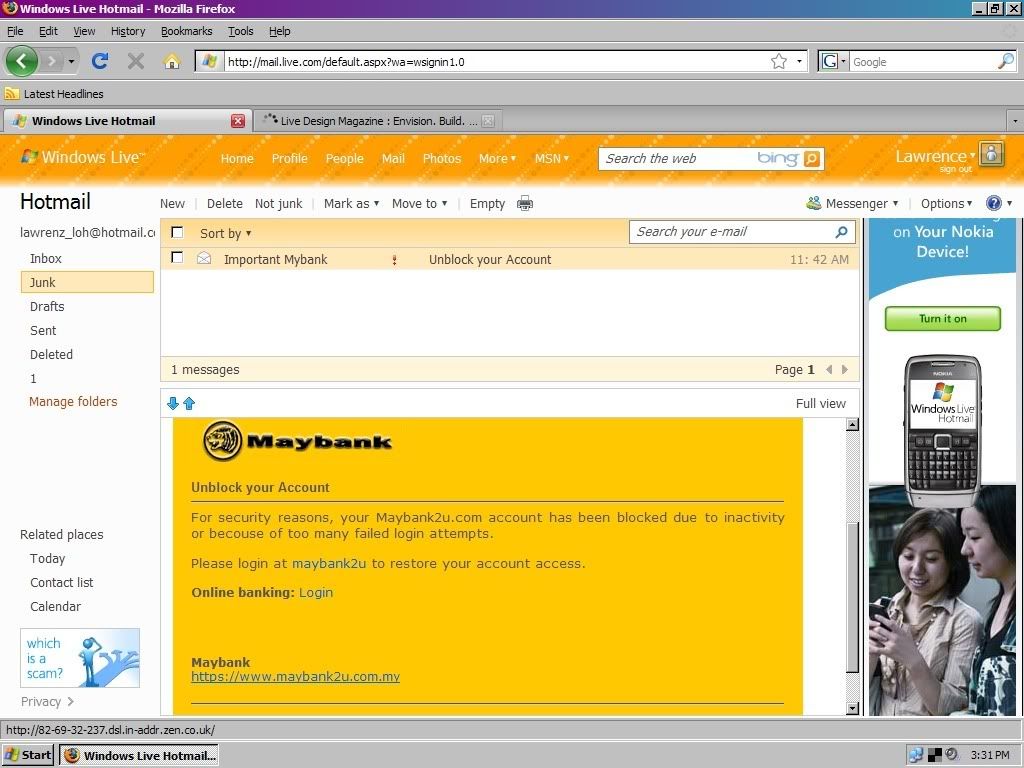This screenshot has height=768, width=1024.
Task: Go to next message page arrow
Action: point(844,370)
